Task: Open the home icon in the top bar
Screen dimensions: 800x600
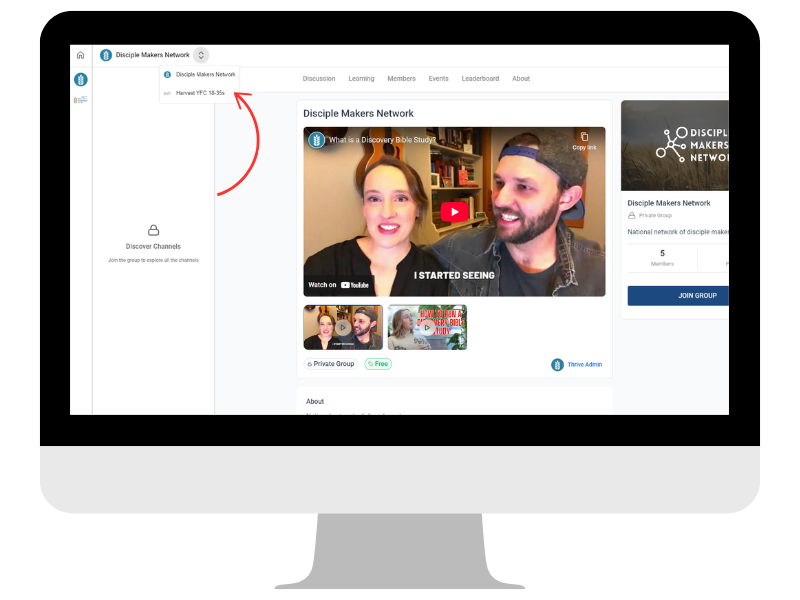Action: (x=81, y=55)
